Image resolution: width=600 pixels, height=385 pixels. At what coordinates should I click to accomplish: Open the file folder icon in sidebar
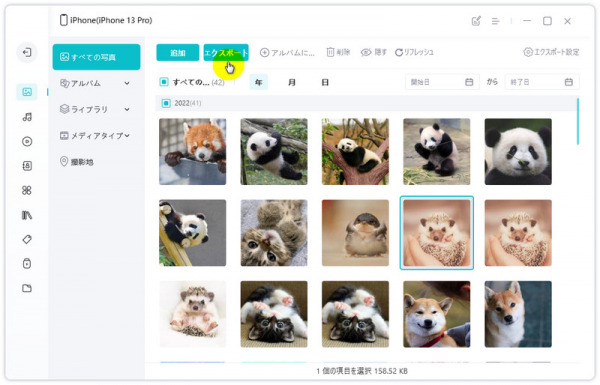pos(27,288)
